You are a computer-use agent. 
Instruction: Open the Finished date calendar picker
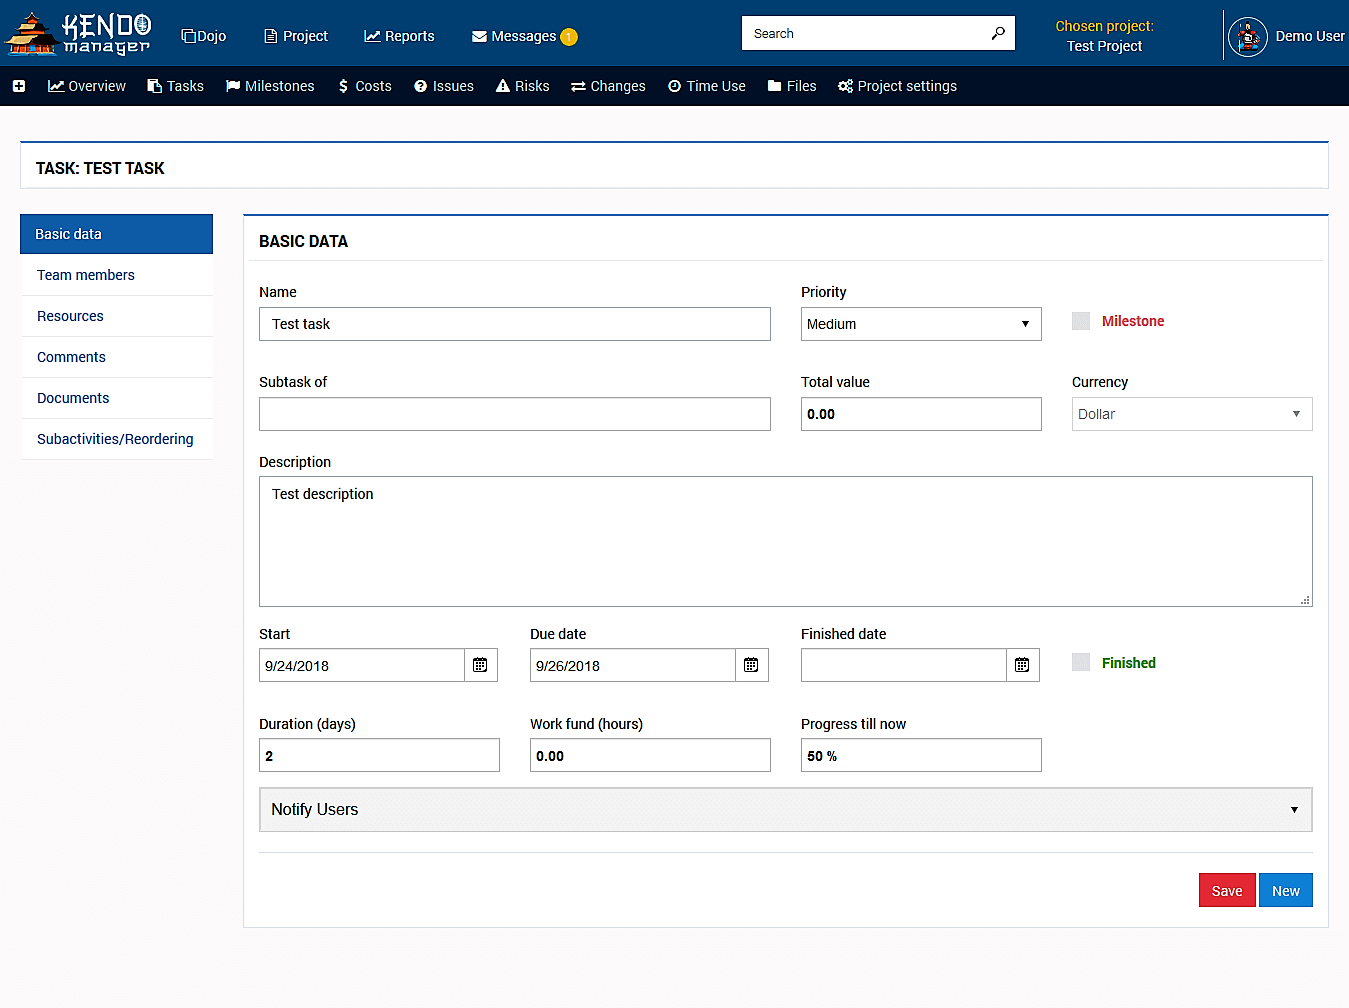pyautogui.click(x=1022, y=665)
